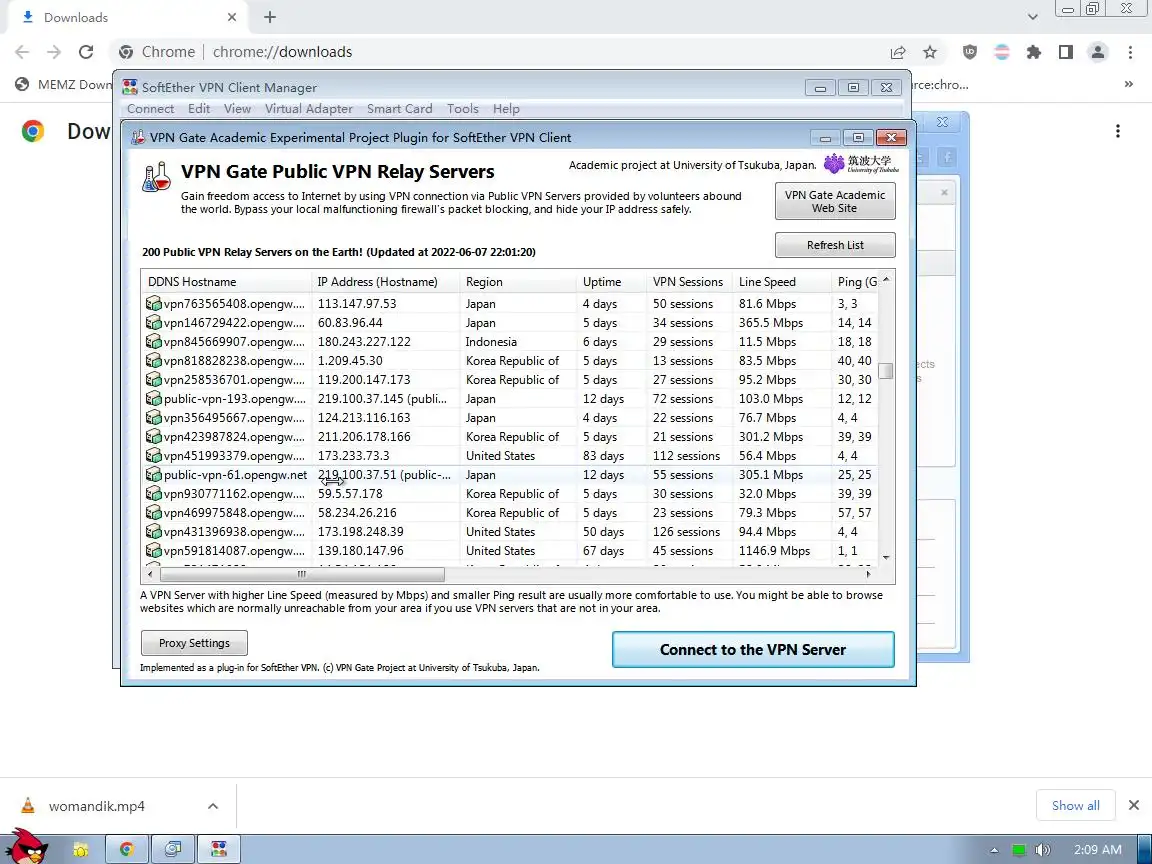The height and width of the screenshot is (864, 1152).
Task: Open Chrome profile avatar icon
Action: pyautogui.click(x=1098, y=52)
